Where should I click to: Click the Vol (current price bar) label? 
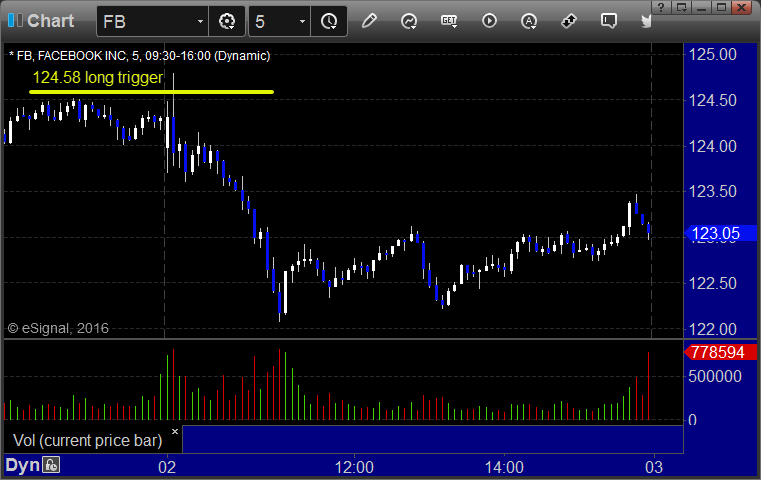pos(87,440)
